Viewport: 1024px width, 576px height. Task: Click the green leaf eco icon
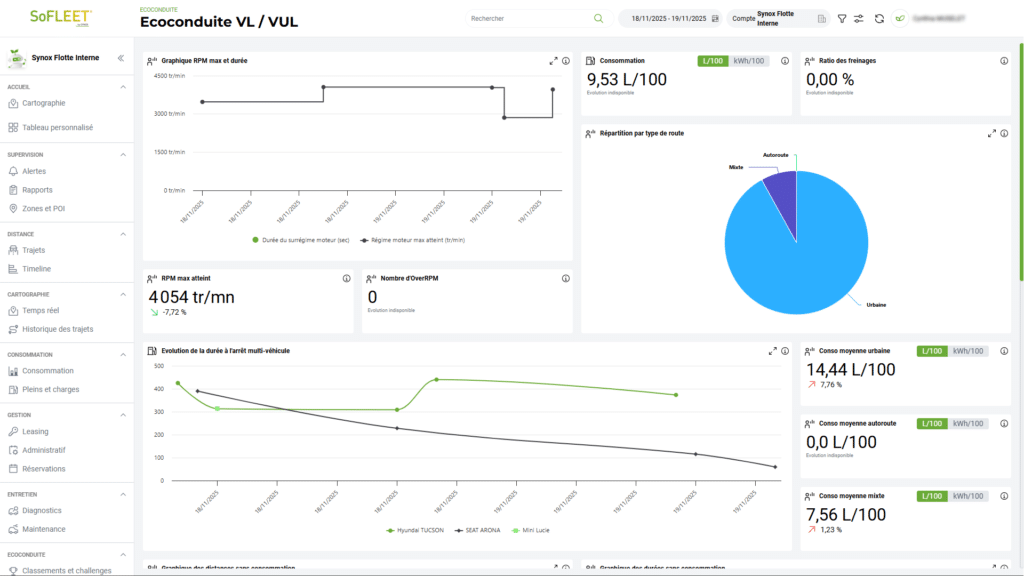[x=900, y=19]
